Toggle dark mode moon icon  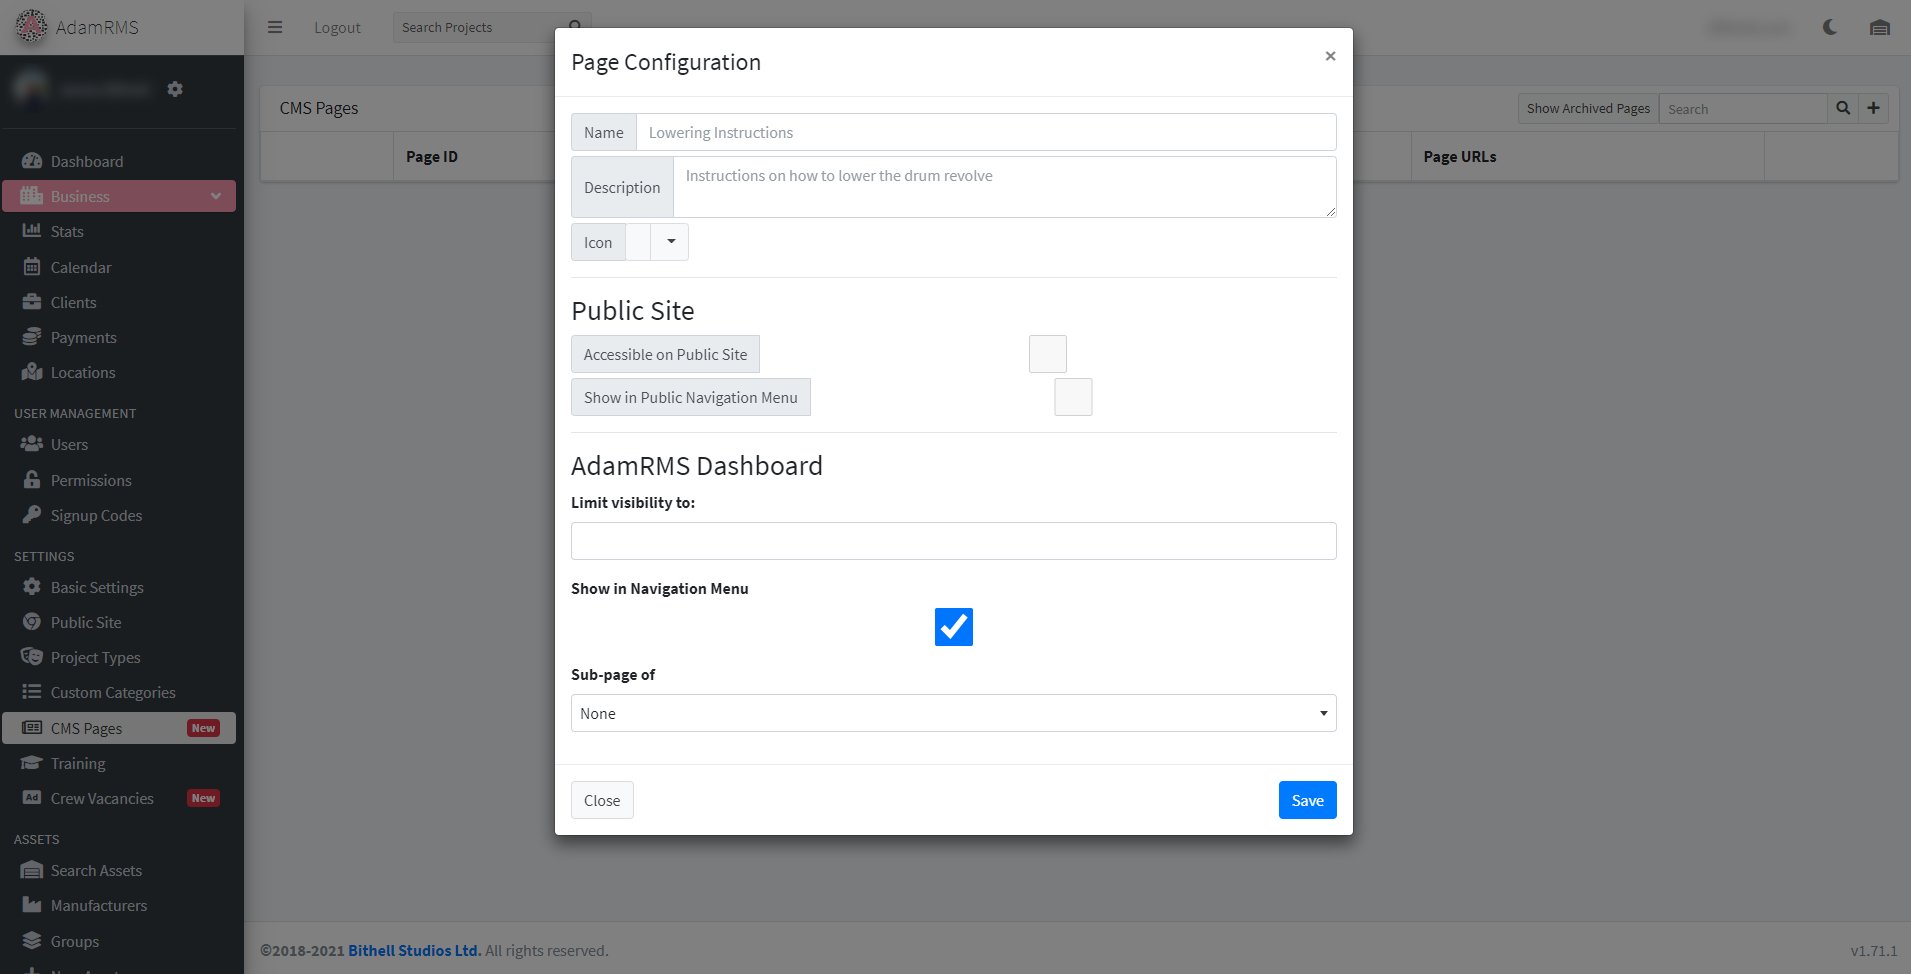[1829, 27]
